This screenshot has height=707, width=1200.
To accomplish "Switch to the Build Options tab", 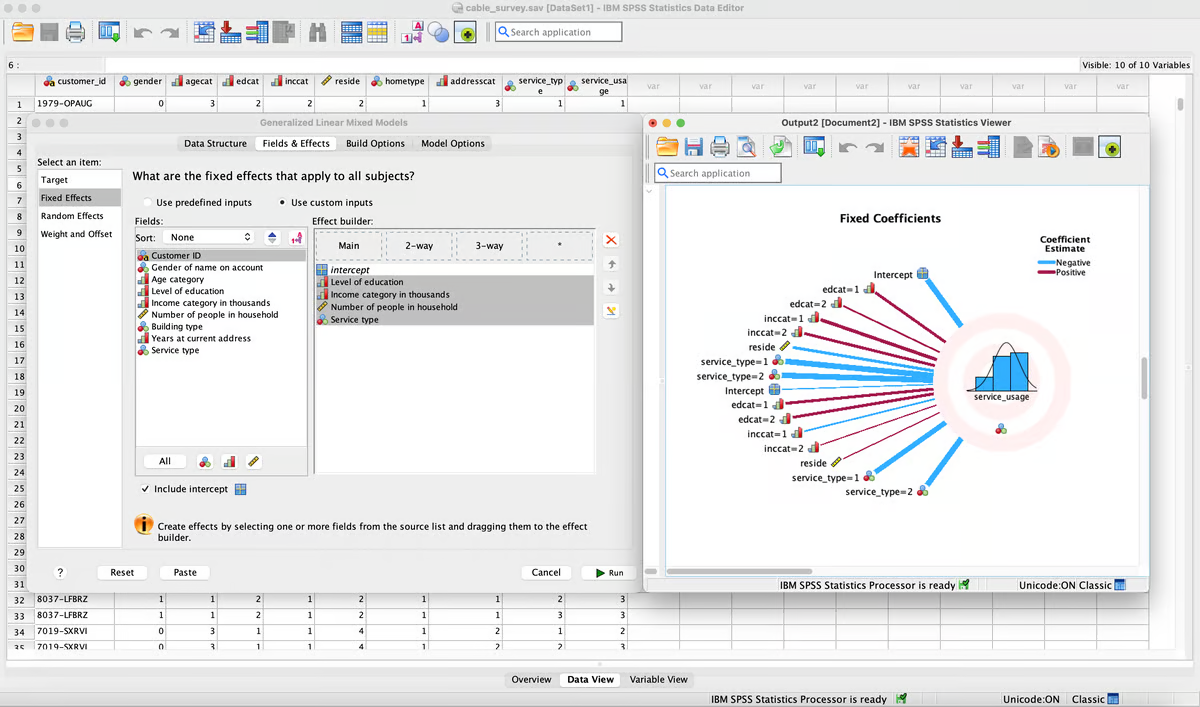I will click(x=375, y=143).
